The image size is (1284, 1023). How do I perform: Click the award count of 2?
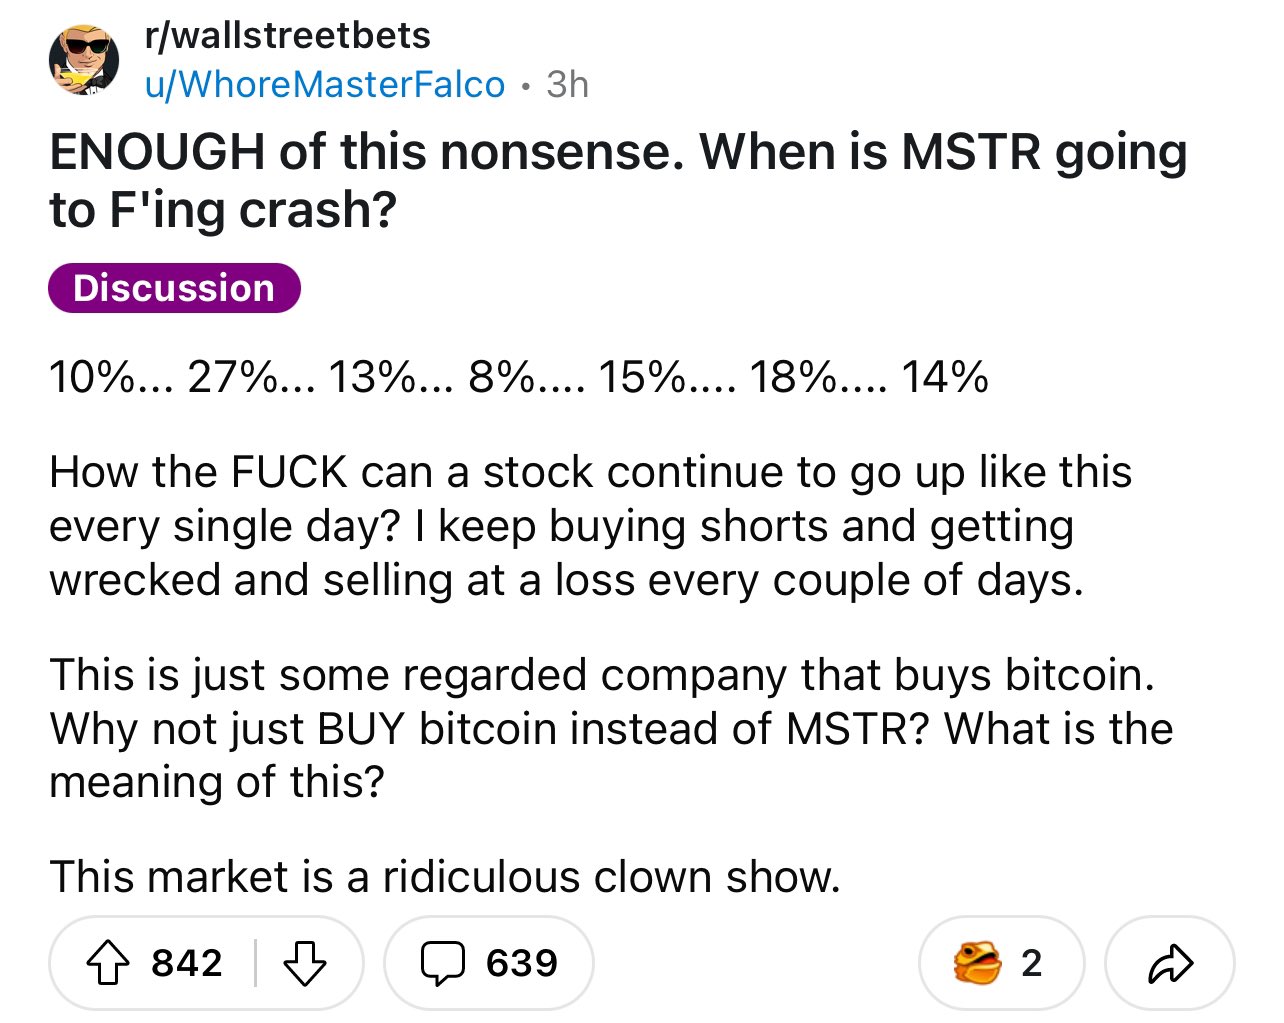pyautogui.click(x=1031, y=963)
